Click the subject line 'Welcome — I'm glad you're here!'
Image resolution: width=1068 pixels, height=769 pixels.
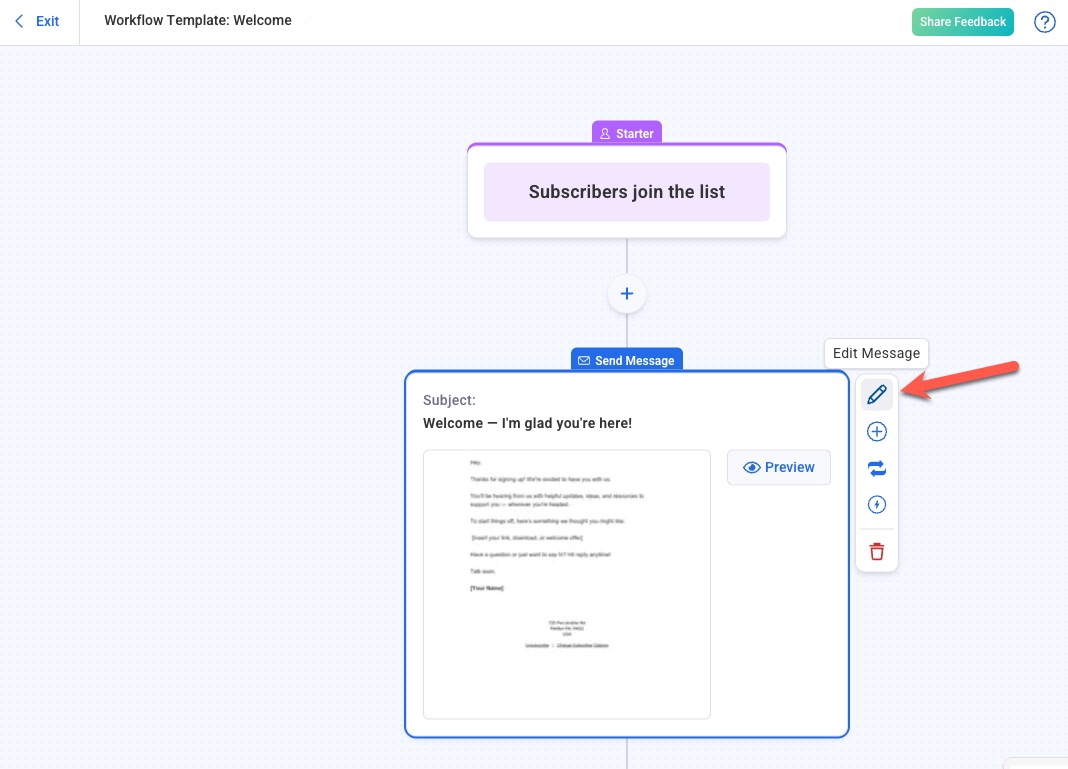click(527, 423)
